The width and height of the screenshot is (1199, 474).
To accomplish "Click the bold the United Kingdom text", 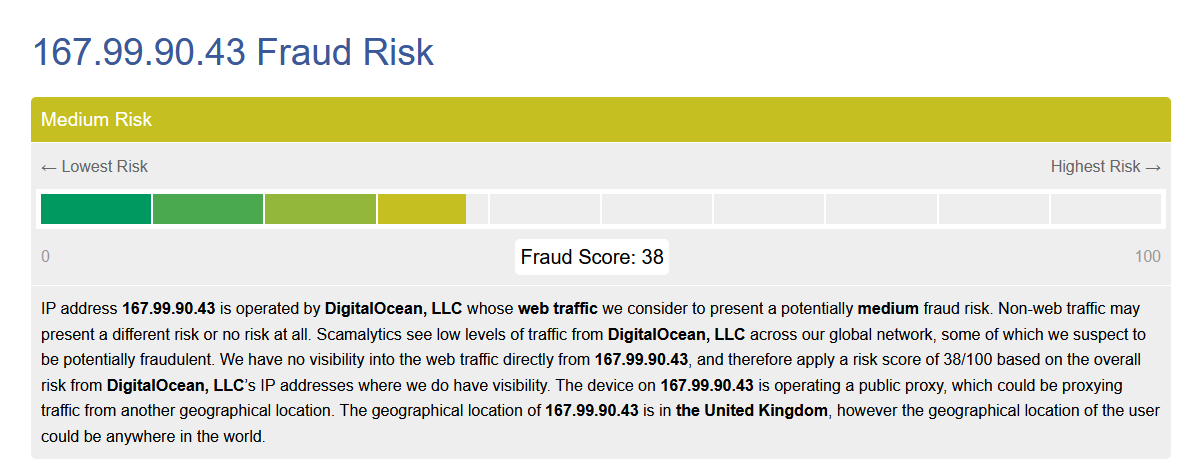I will click(x=752, y=411).
